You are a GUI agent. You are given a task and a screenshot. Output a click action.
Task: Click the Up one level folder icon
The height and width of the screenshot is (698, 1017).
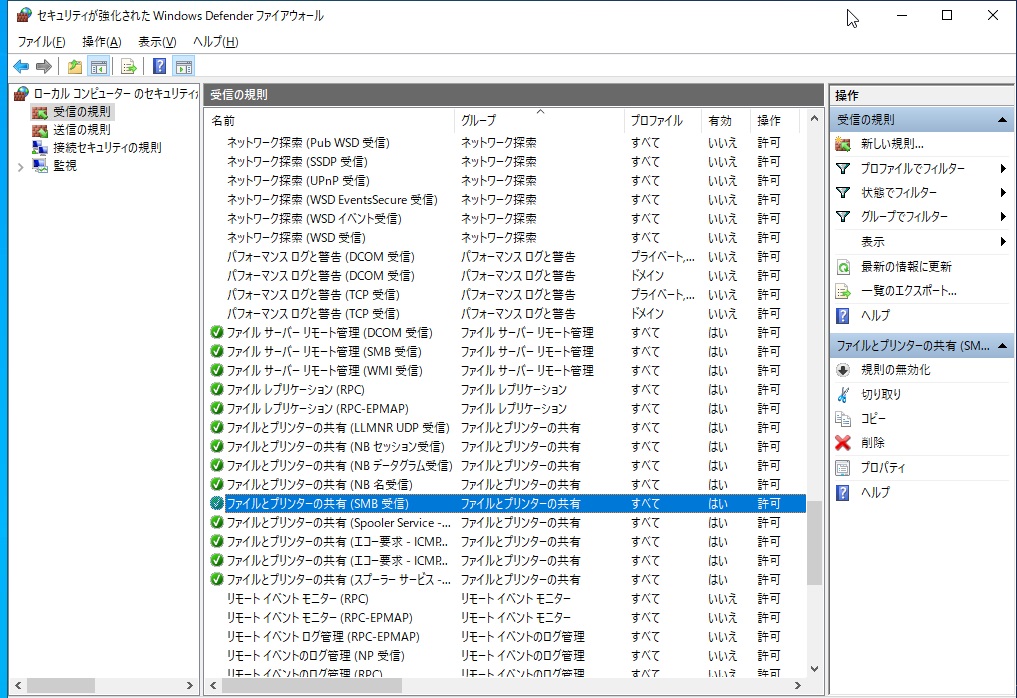75,66
